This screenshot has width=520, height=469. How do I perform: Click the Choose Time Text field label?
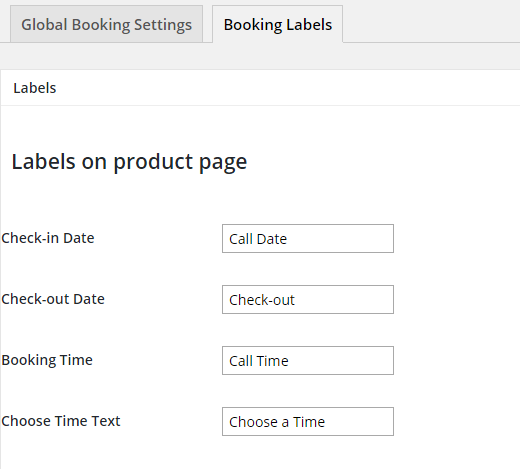pyautogui.click(x=60, y=421)
